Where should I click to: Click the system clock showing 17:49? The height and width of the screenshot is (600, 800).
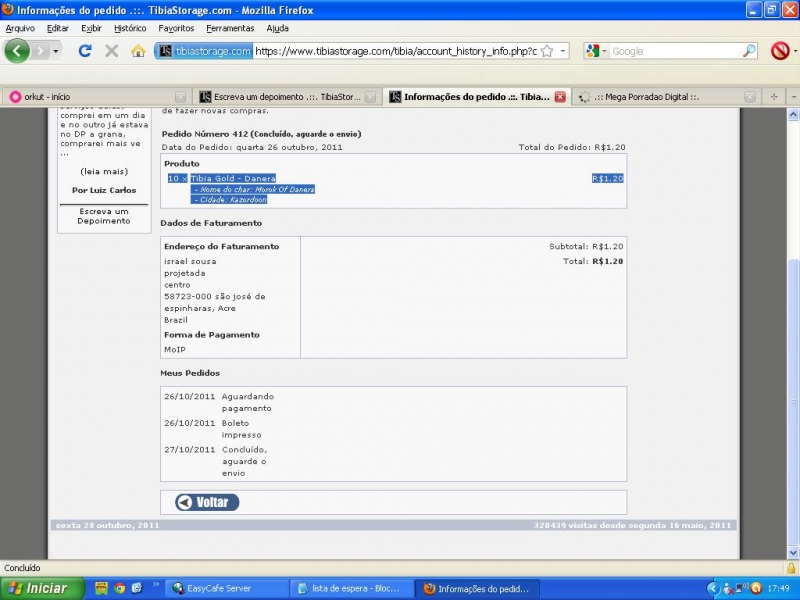click(x=779, y=588)
